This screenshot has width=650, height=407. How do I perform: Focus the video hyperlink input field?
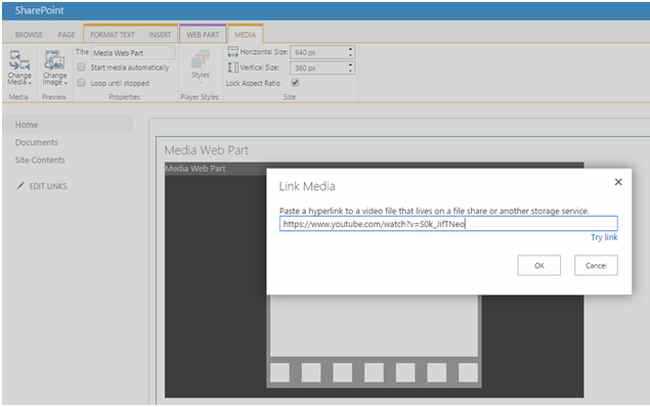coord(449,224)
